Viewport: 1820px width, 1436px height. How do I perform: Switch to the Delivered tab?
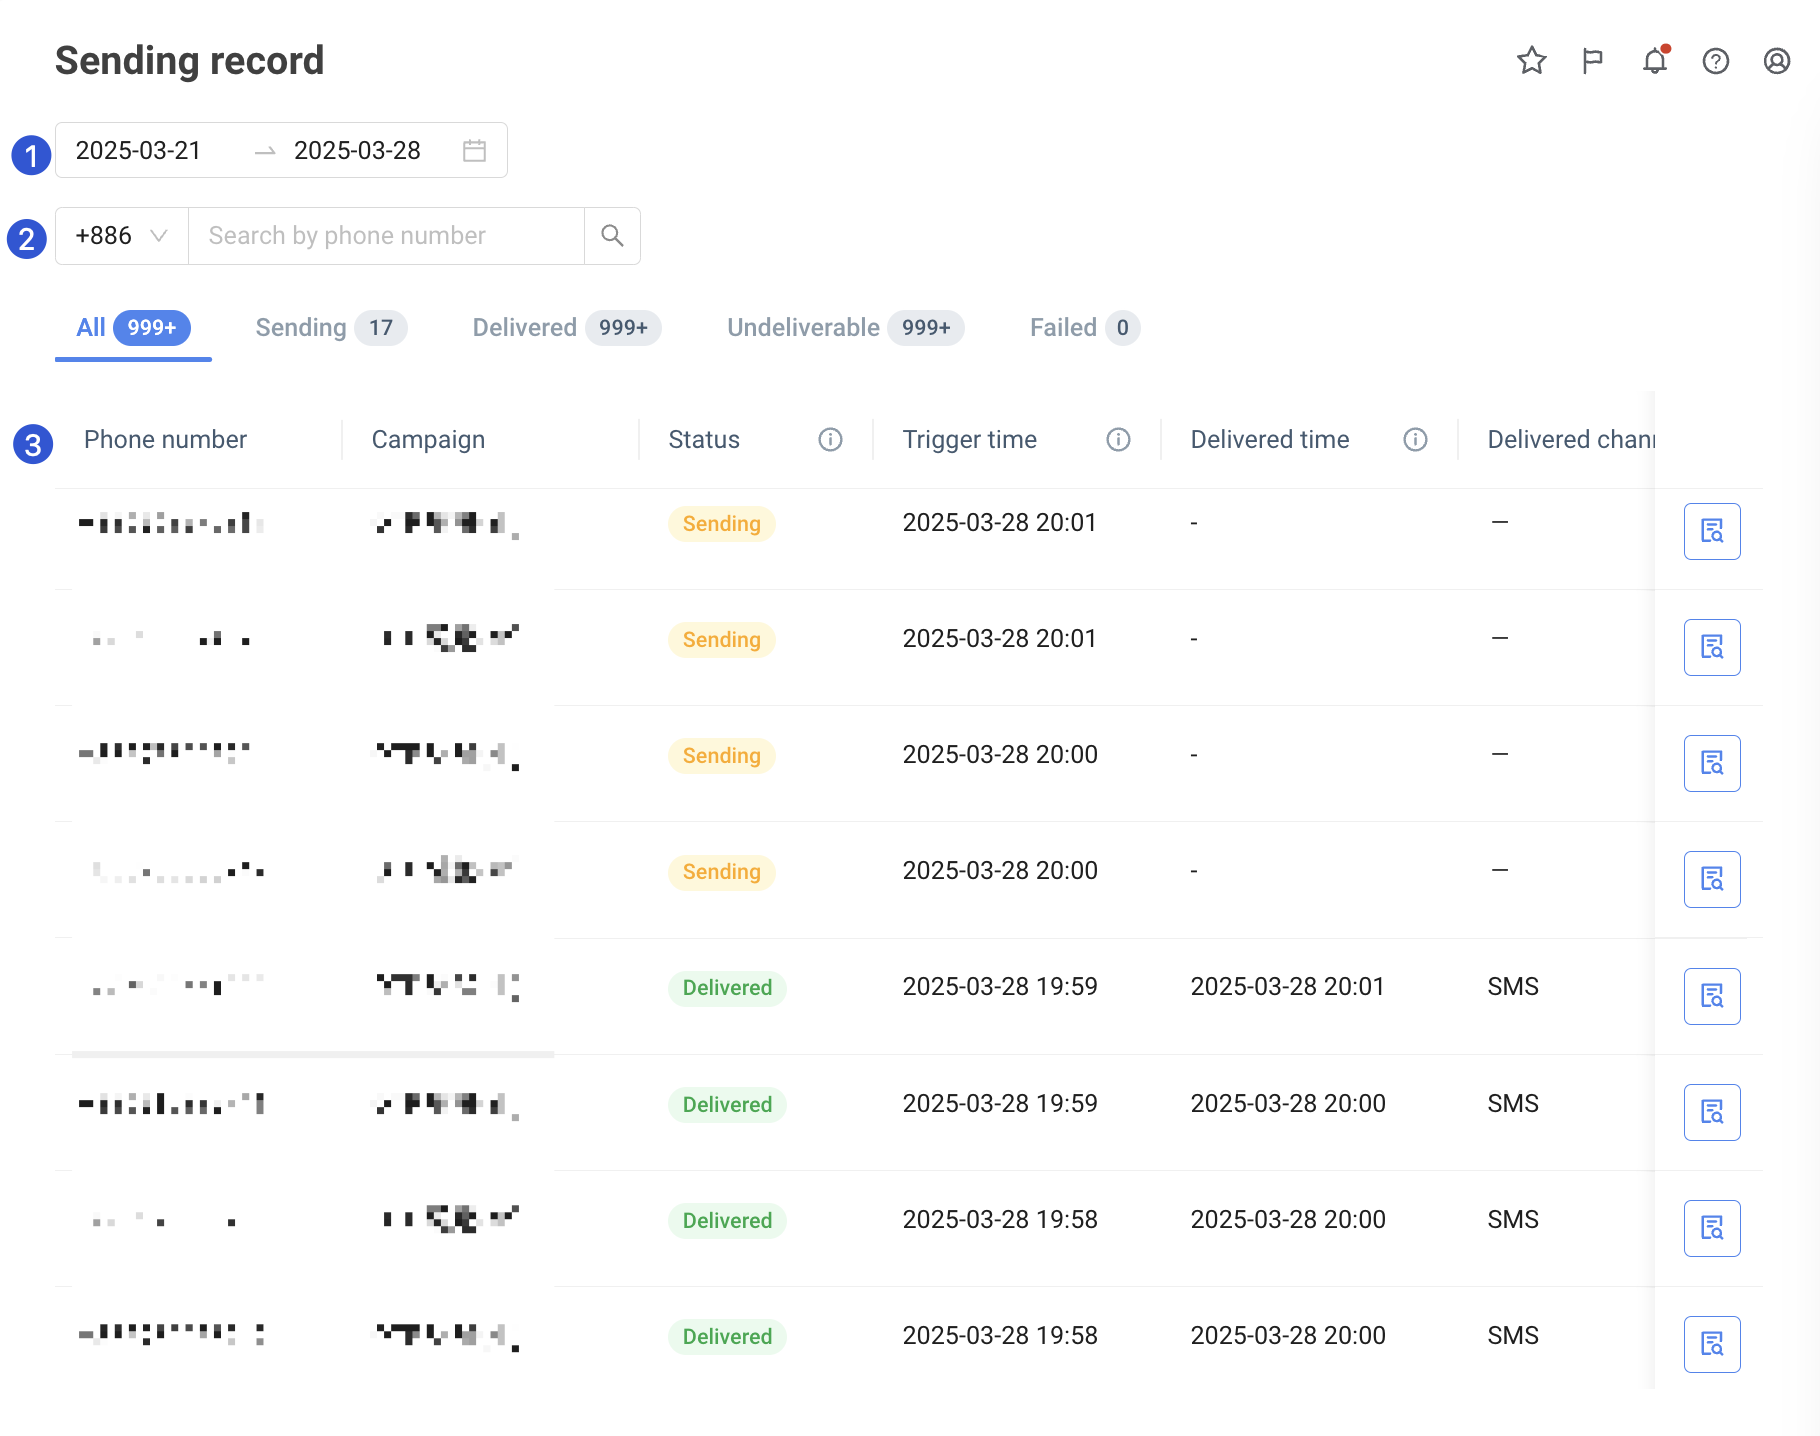click(567, 328)
